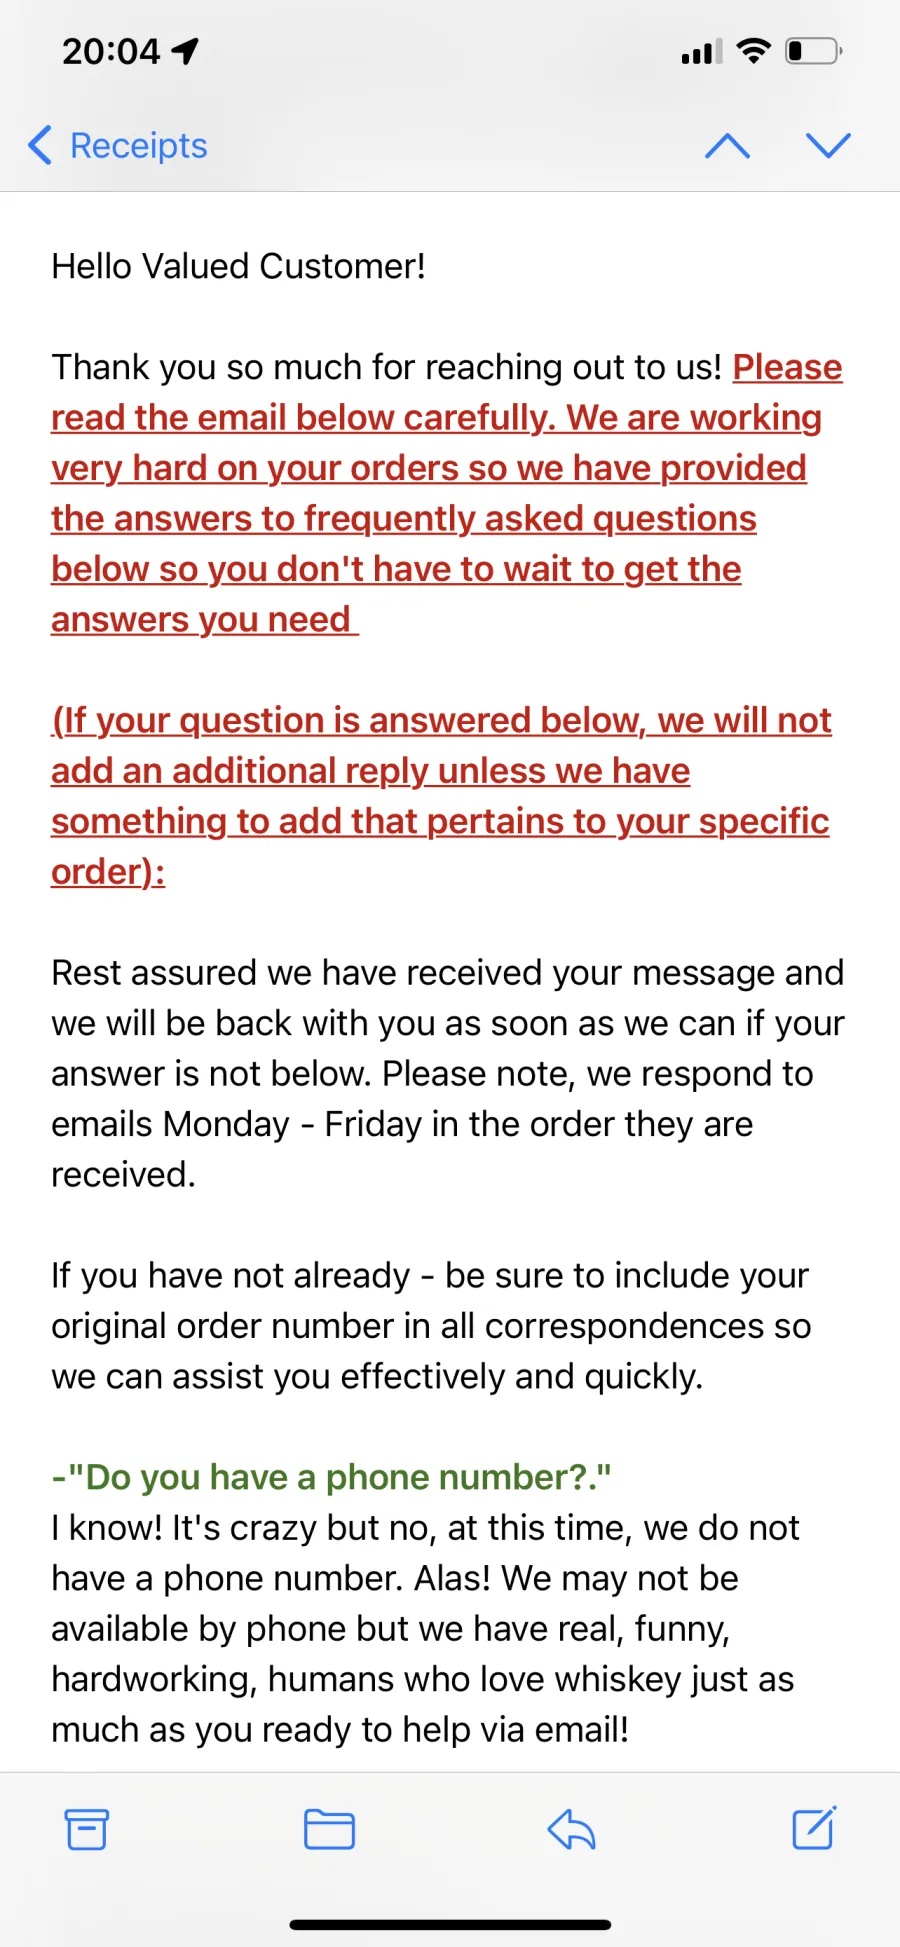Tap the 20:04 clock
This screenshot has width=900, height=1947.
[x=111, y=51]
